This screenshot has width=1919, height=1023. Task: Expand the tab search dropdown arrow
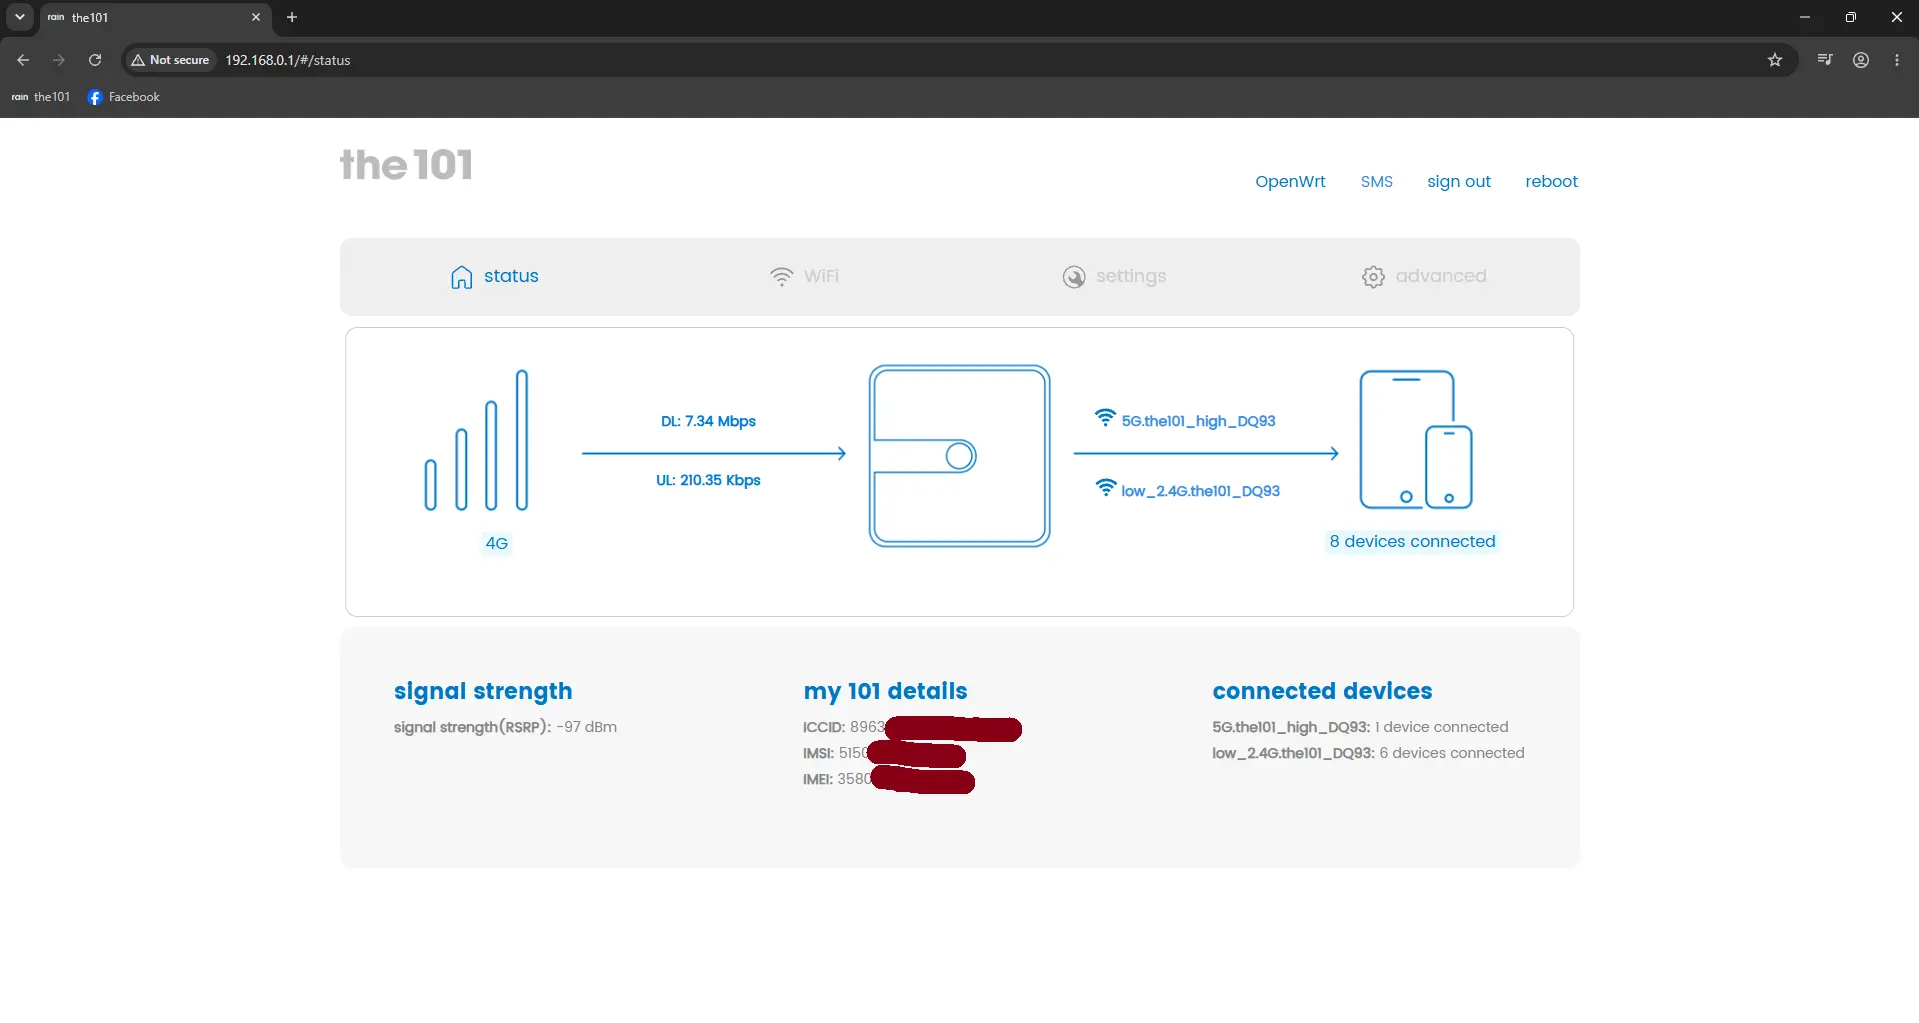pos(20,17)
